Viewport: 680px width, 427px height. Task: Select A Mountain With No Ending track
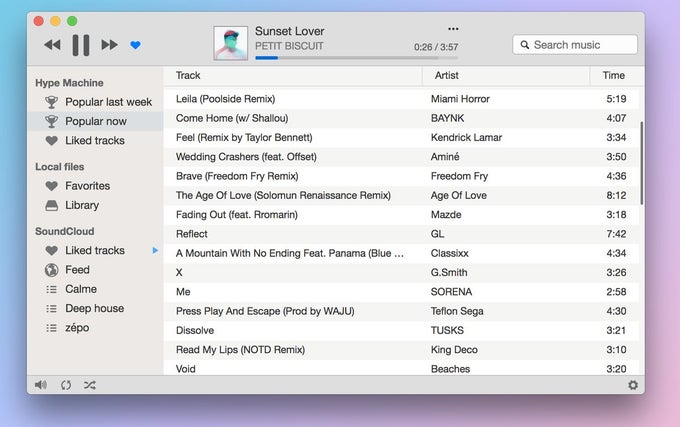pos(401,253)
